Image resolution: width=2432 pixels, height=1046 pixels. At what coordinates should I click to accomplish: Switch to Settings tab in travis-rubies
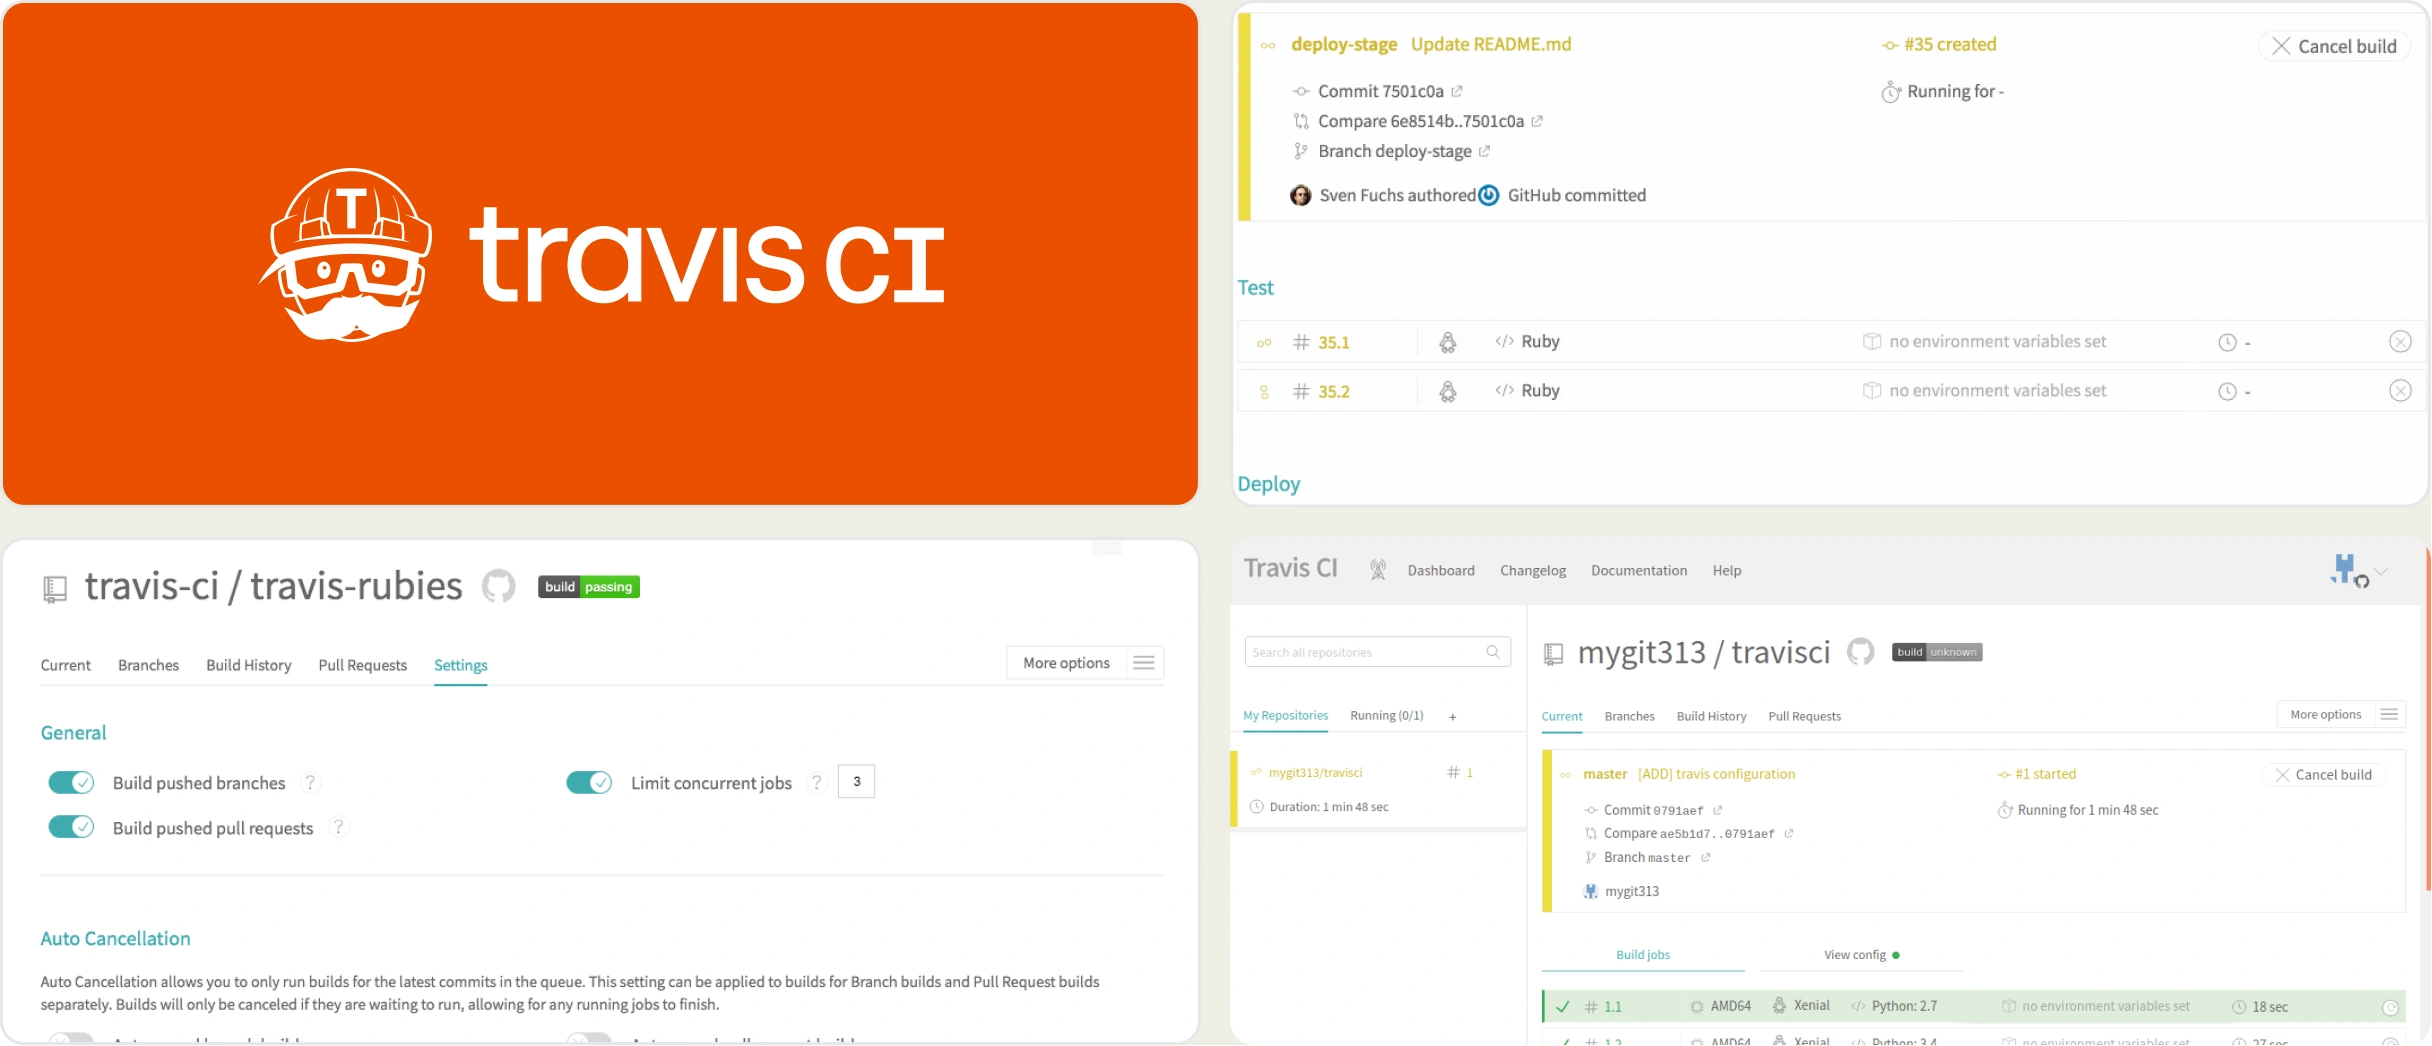click(x=461, y=665)
